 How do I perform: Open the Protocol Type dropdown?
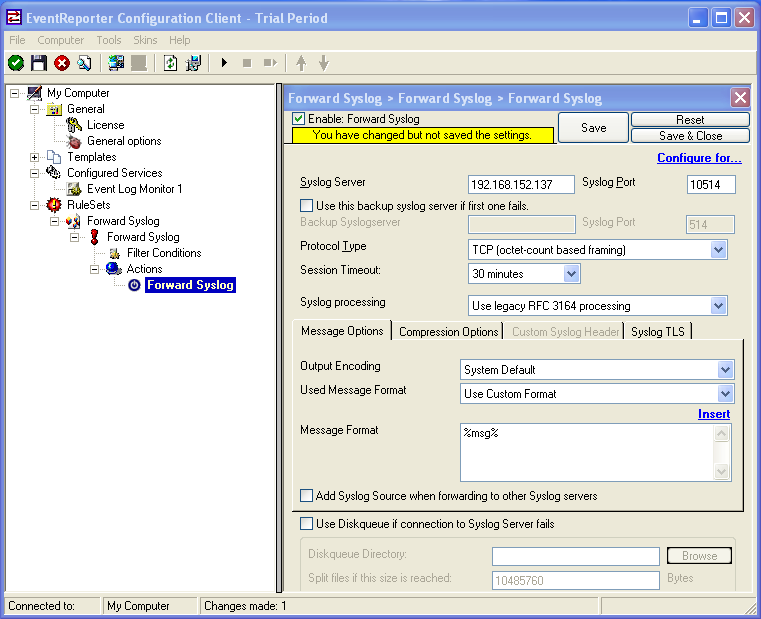(x=718, y=250)
